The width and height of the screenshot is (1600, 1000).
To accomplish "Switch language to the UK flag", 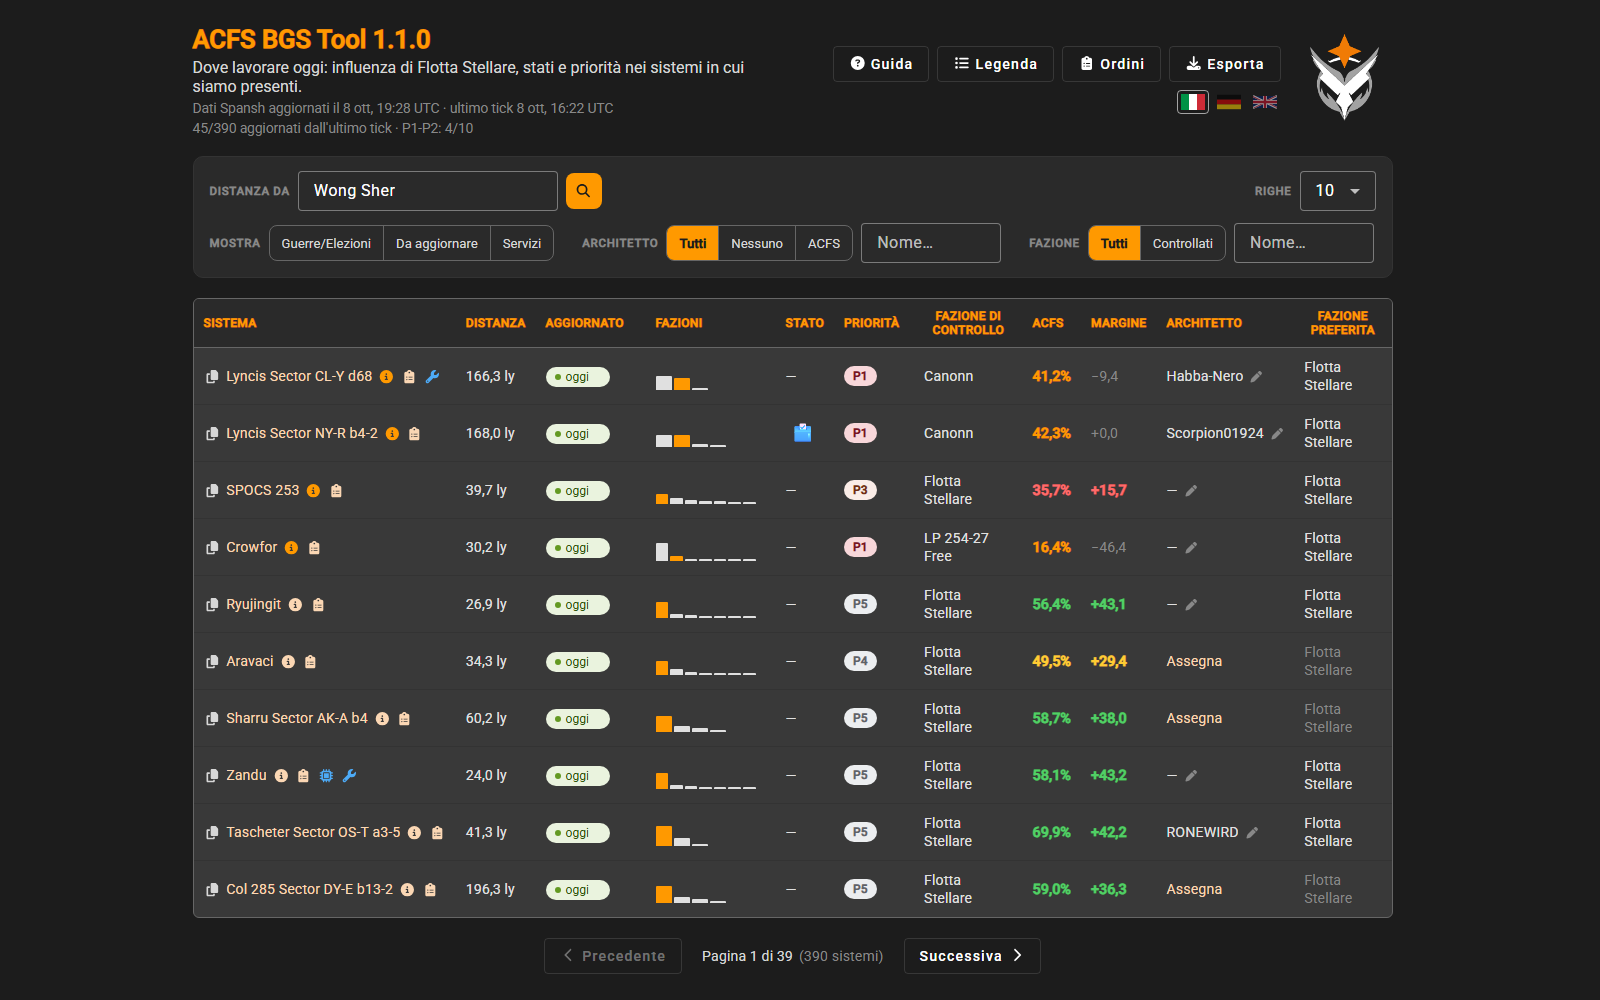I will (x=1265, y=102).
